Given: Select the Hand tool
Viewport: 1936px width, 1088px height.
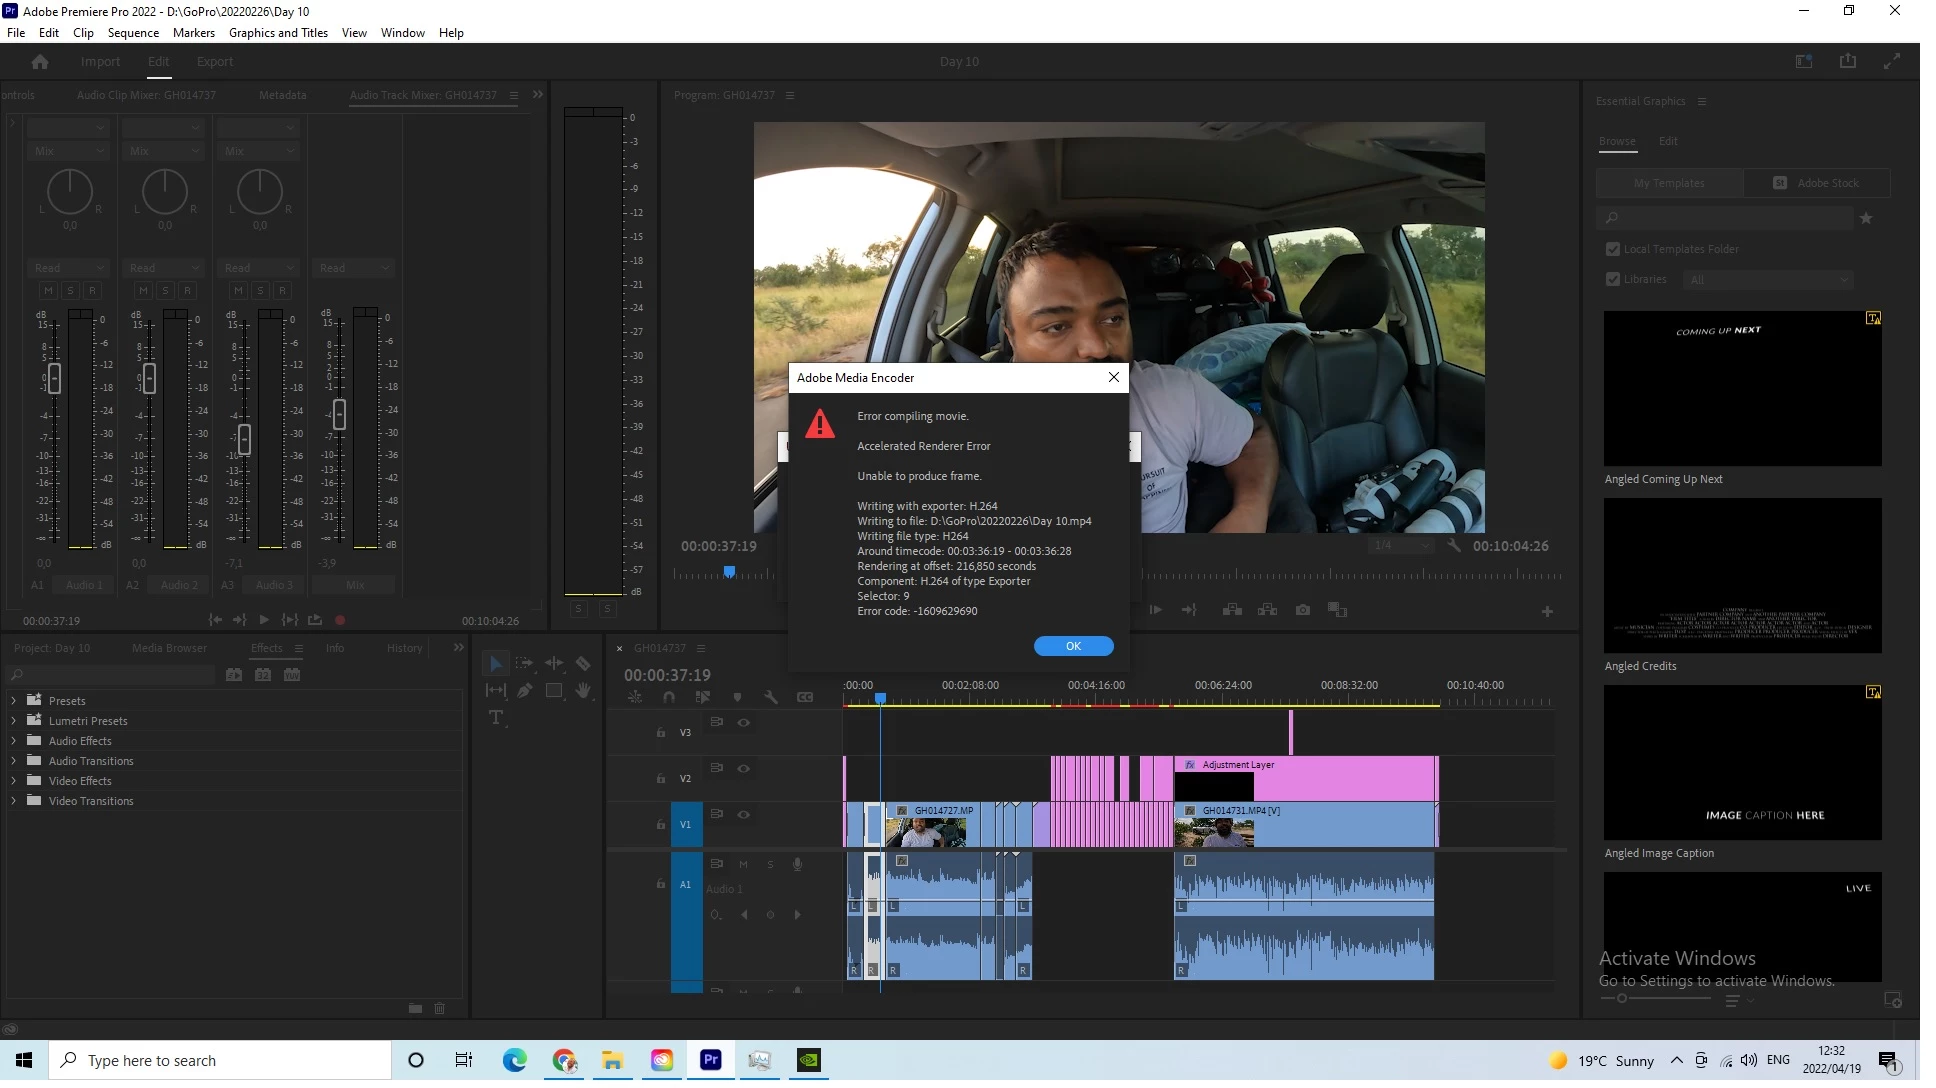Looking at the screenshot, I should click(x=583, y=690).
